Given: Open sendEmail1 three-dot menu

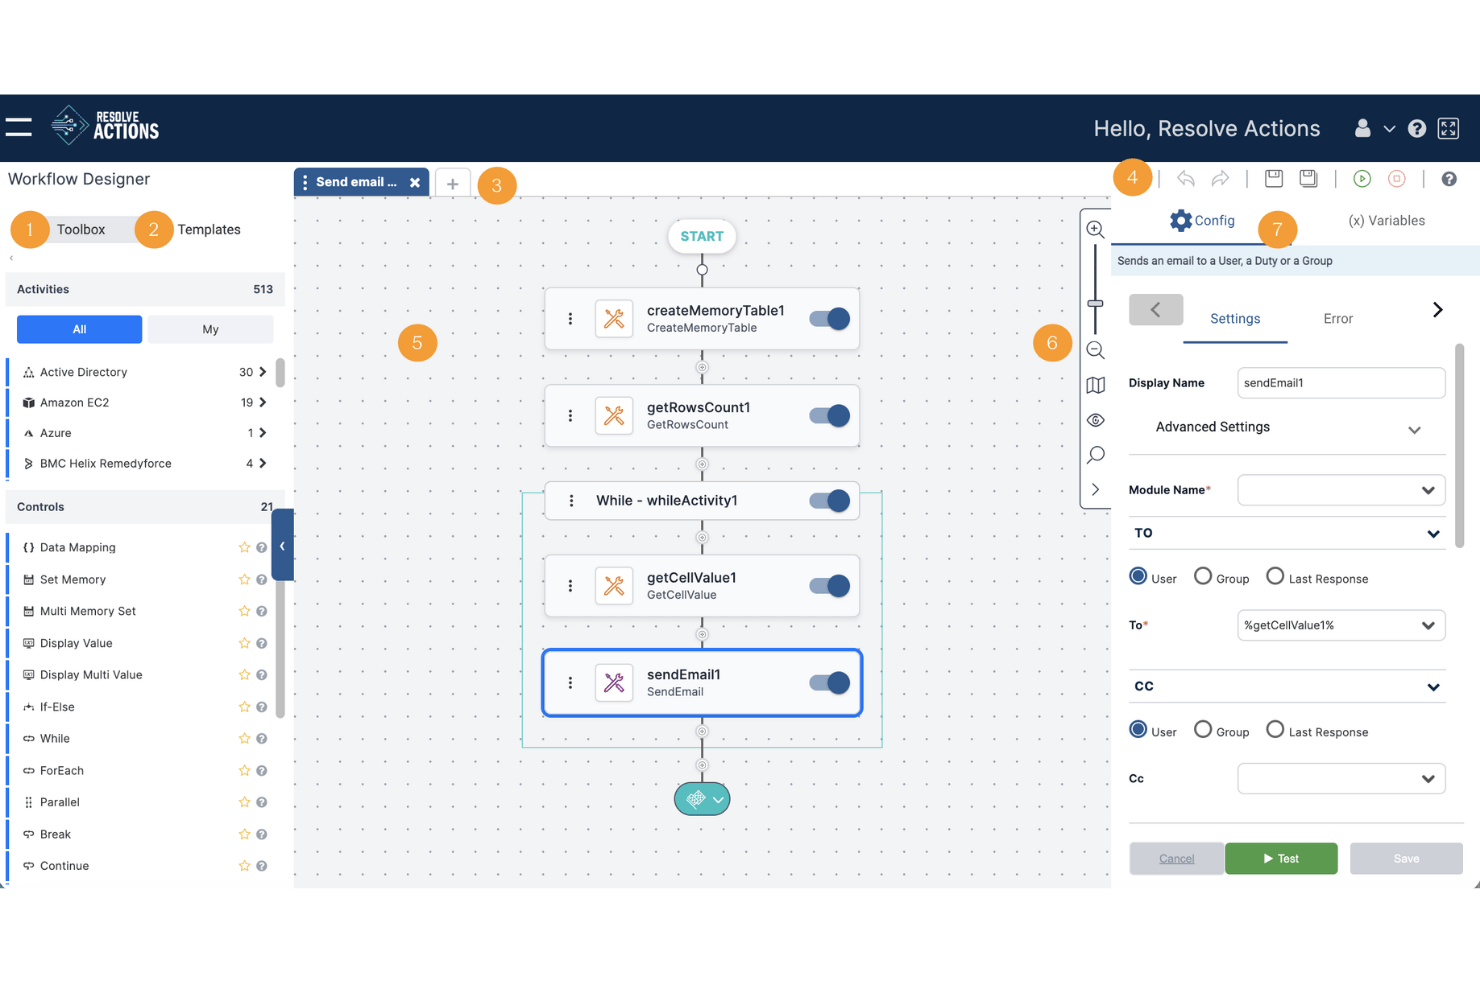Looking at the screenshot, I should coord(570,683).
